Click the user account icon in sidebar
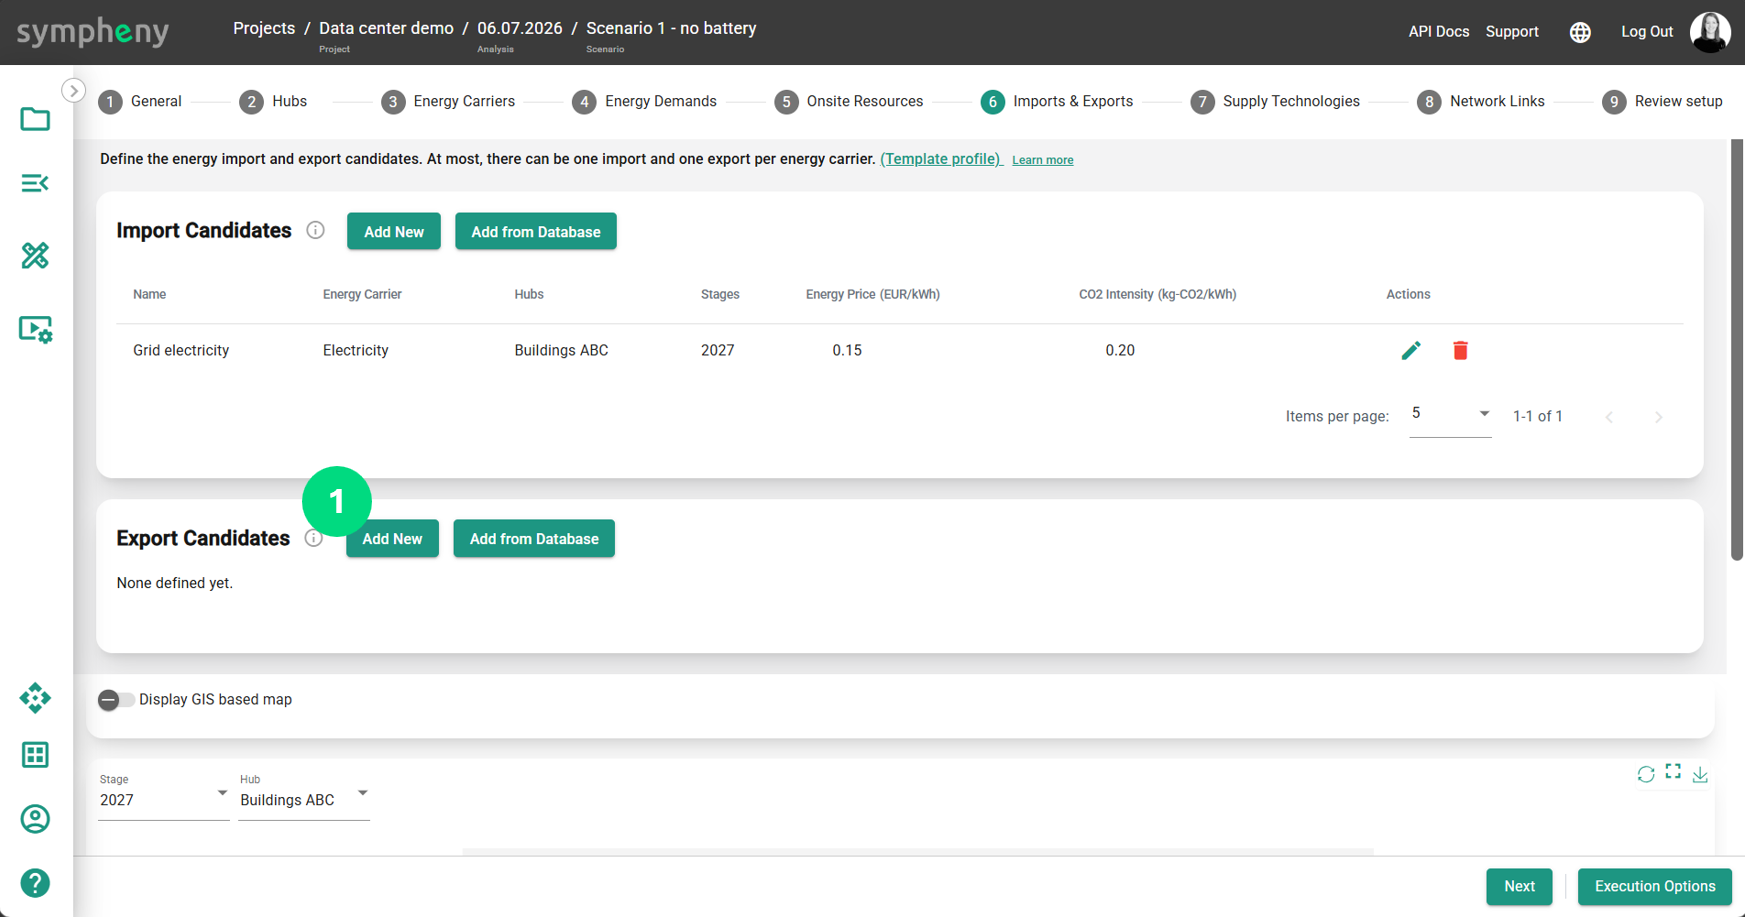 35,819
